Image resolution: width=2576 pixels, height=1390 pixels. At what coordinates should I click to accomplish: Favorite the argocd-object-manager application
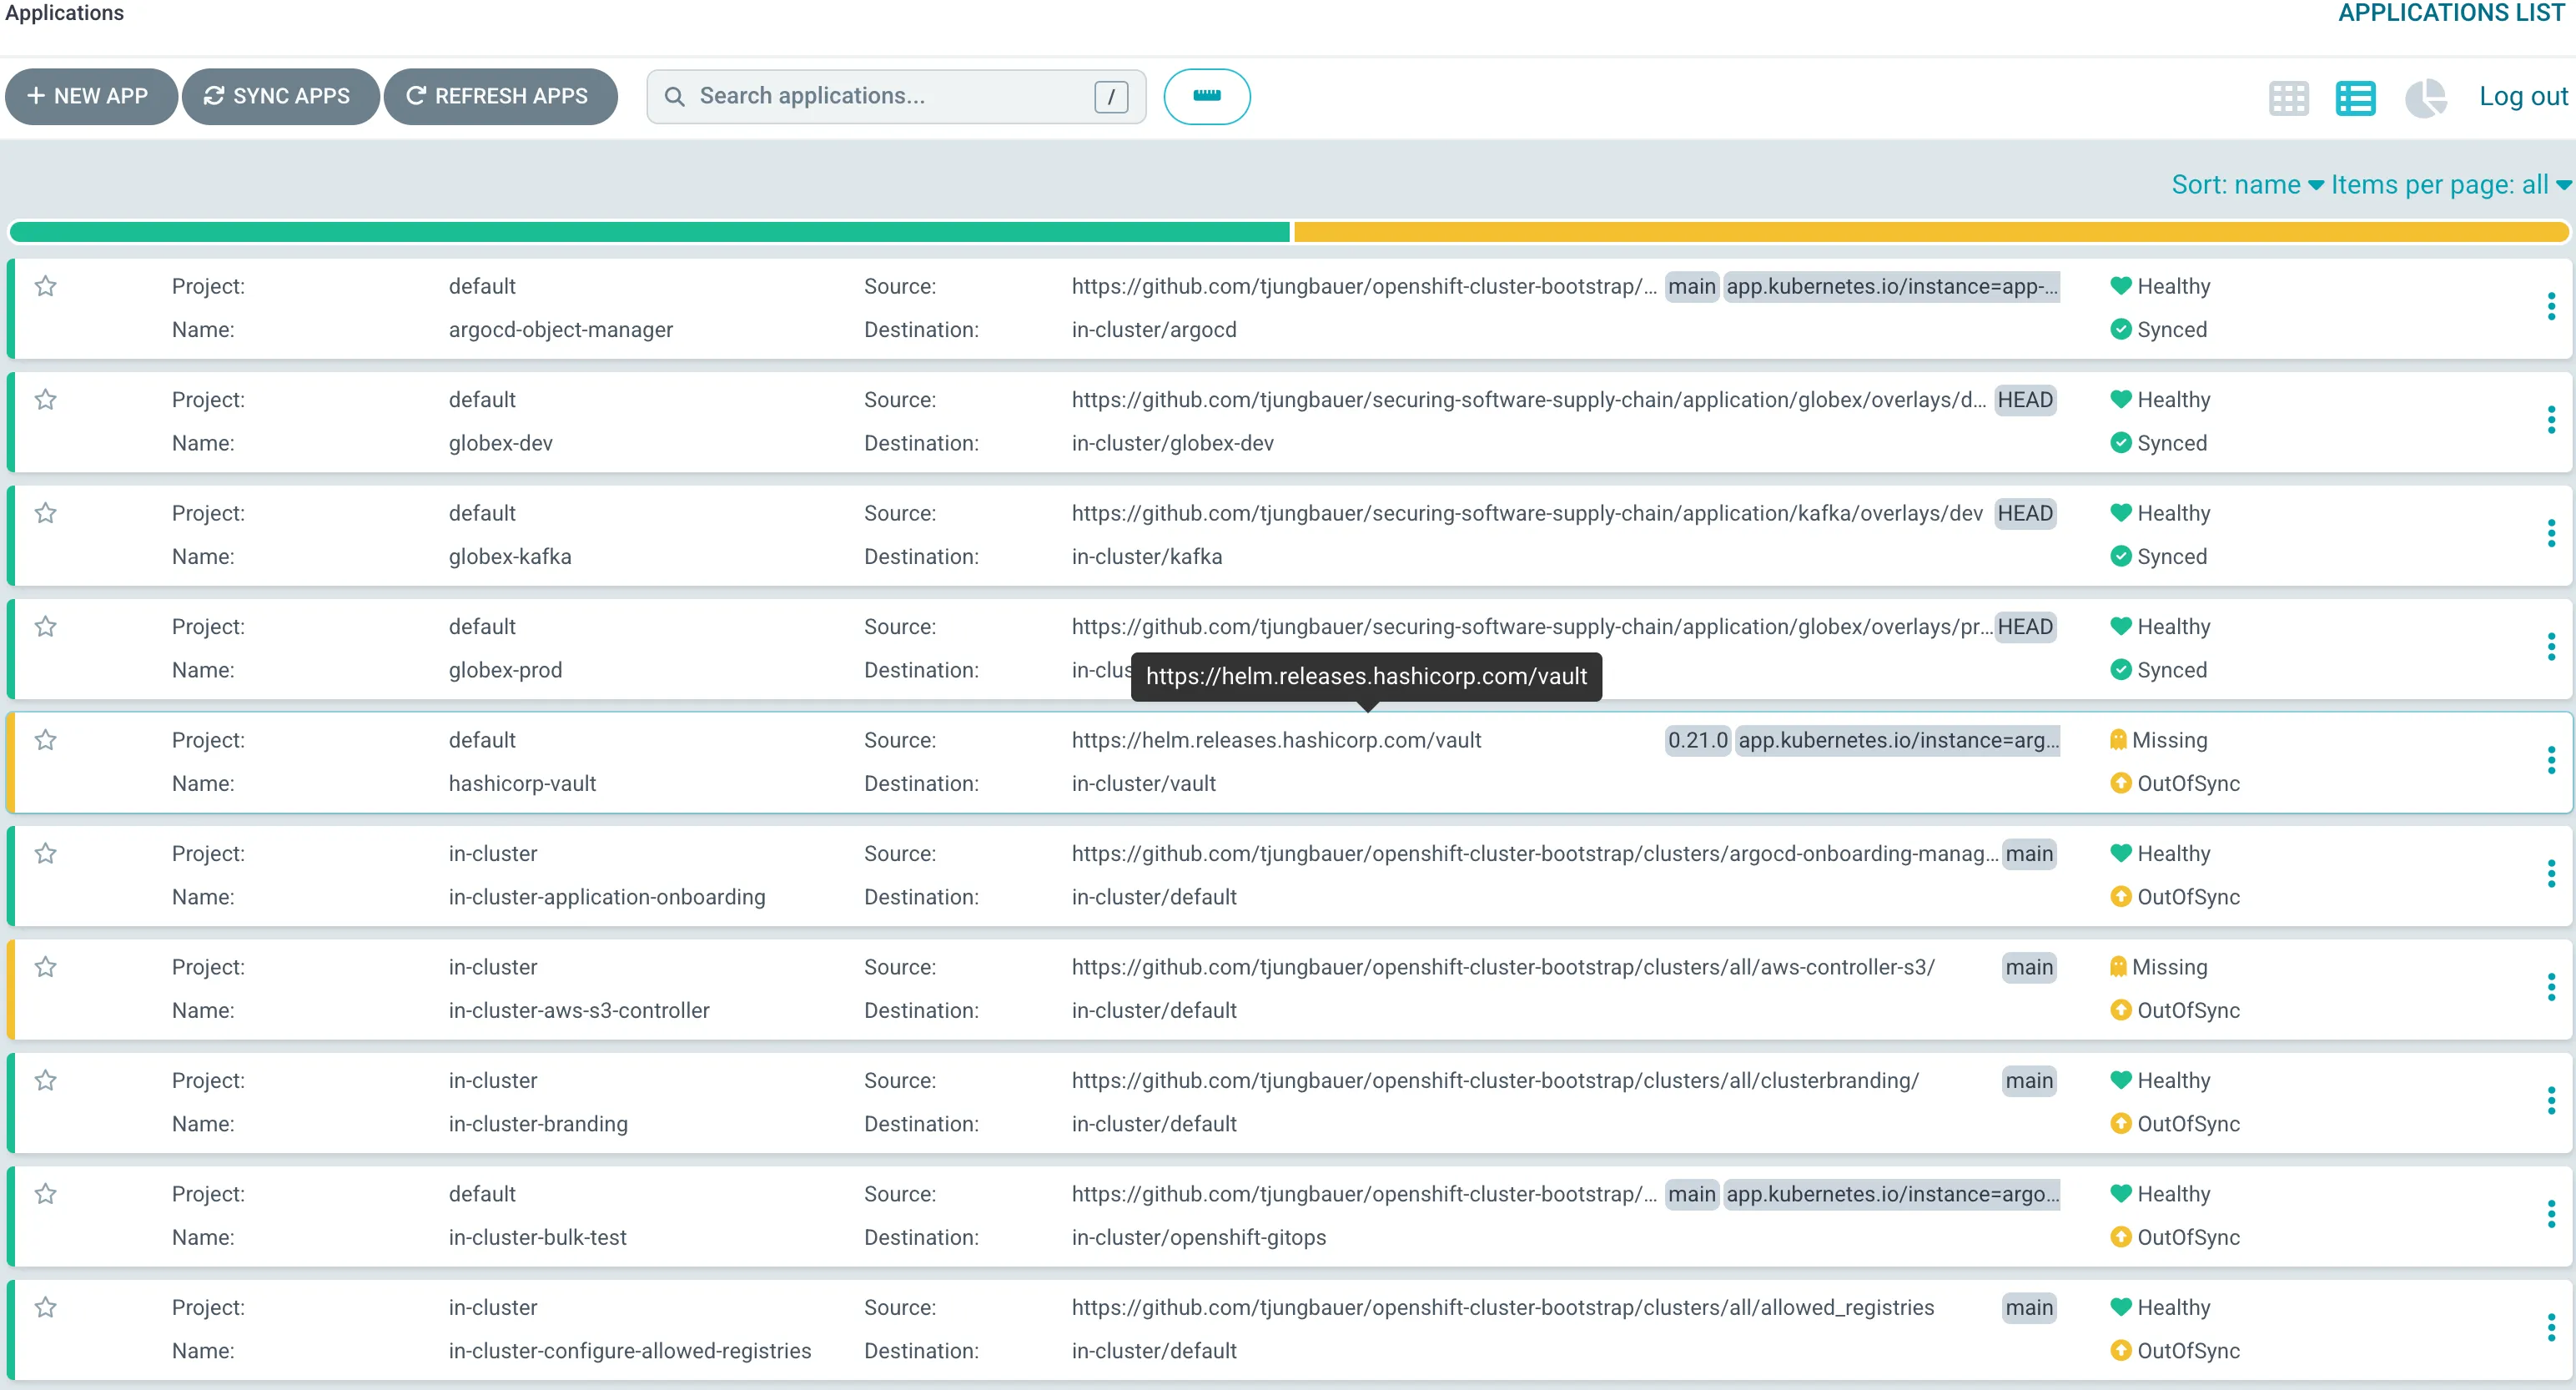(x=46, y=287)
